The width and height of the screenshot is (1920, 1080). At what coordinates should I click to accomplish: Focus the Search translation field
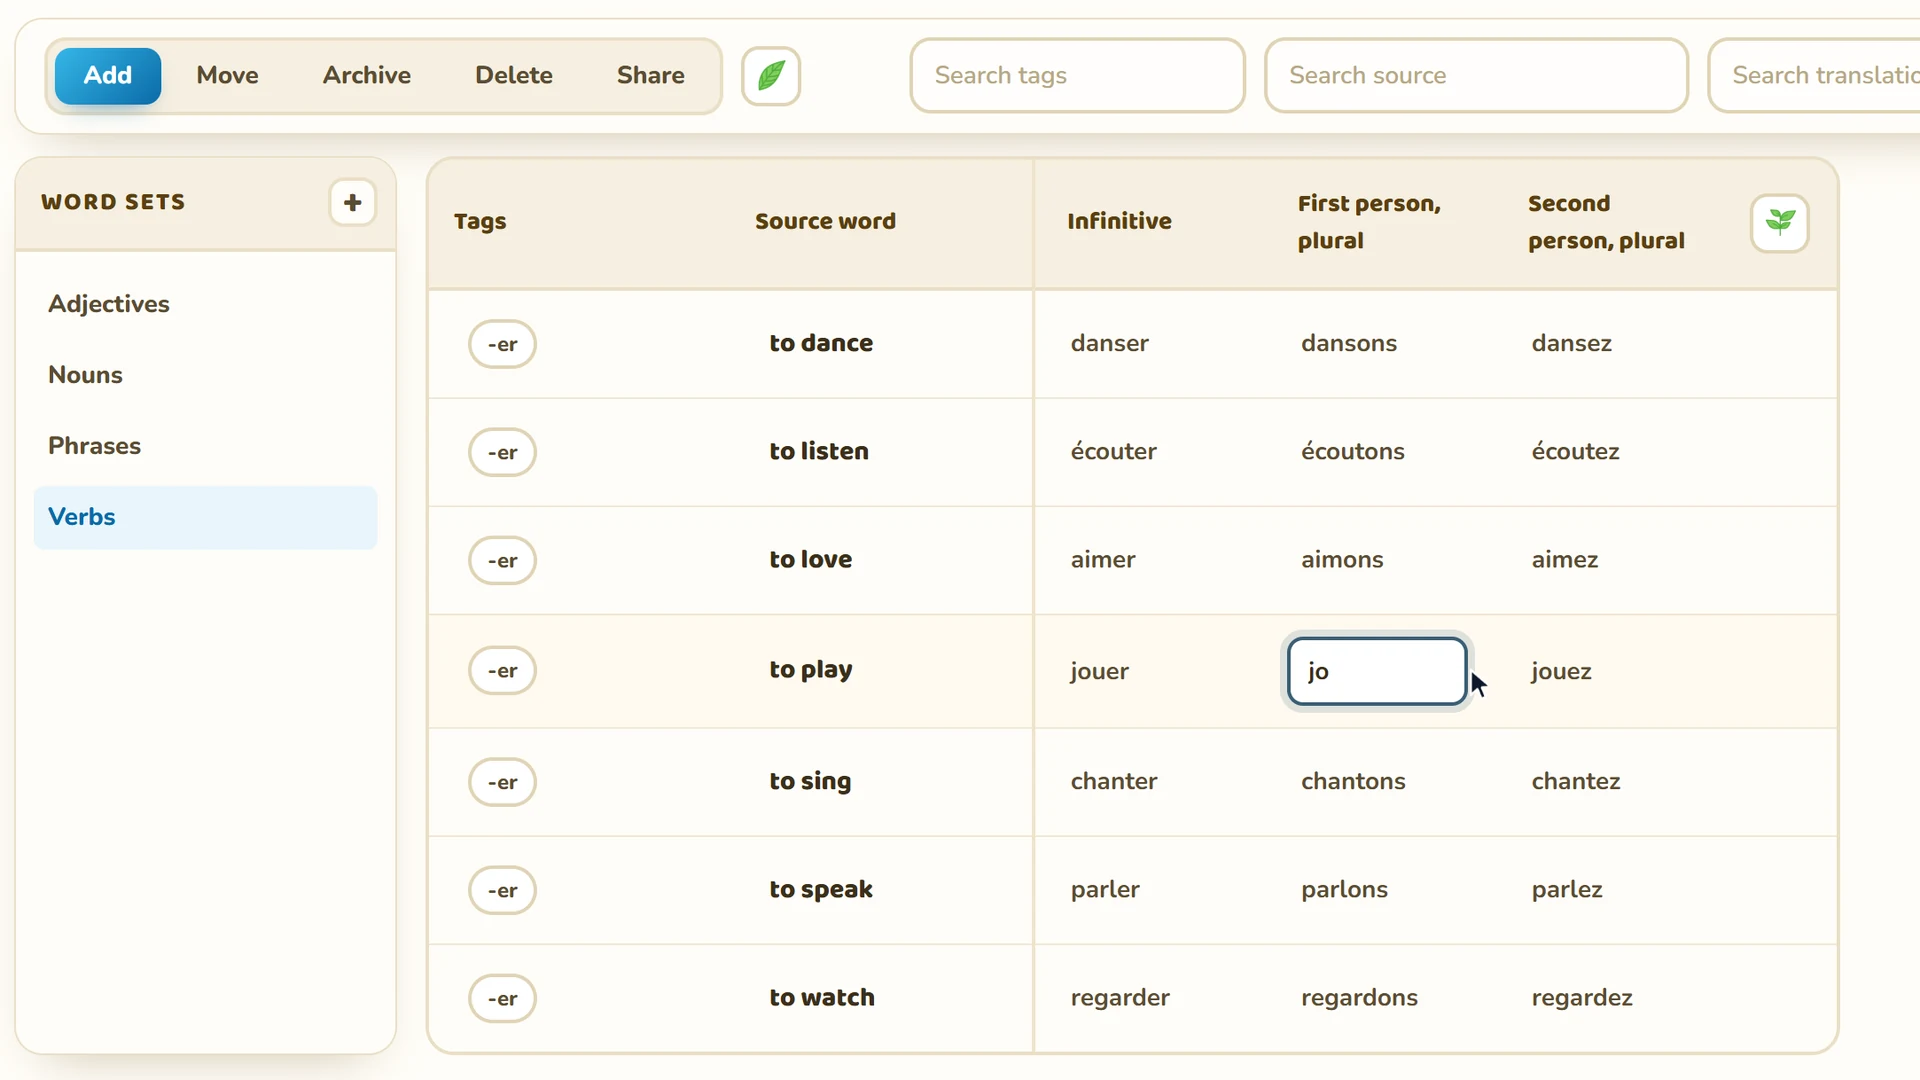[1814, 76]
